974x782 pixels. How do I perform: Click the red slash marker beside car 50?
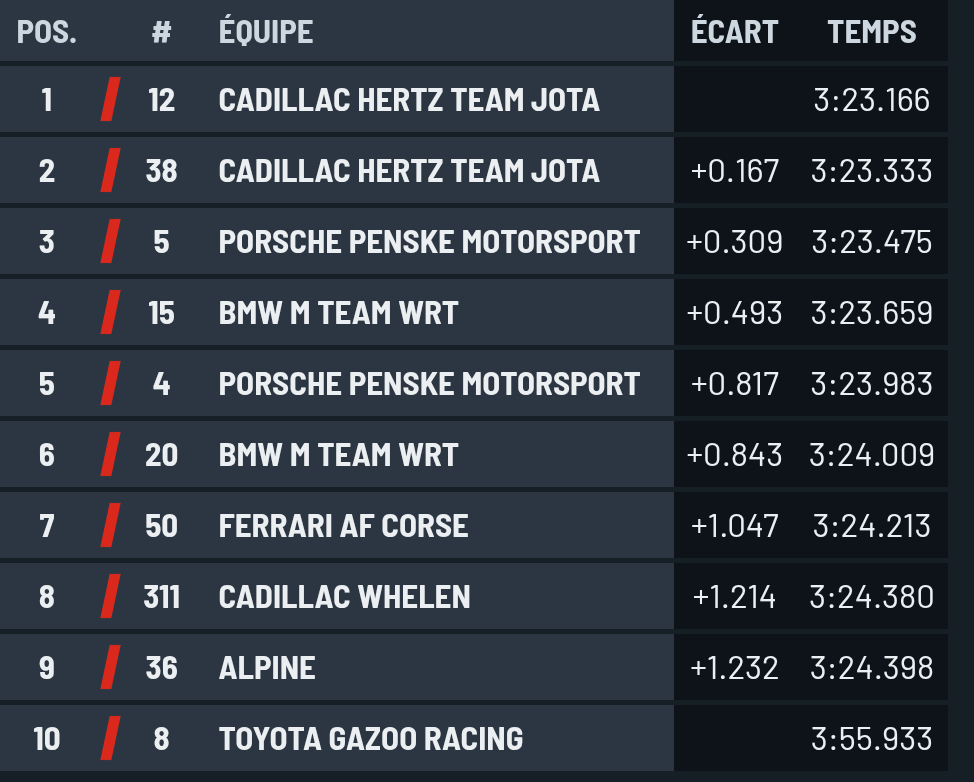(x=111, y=525)
